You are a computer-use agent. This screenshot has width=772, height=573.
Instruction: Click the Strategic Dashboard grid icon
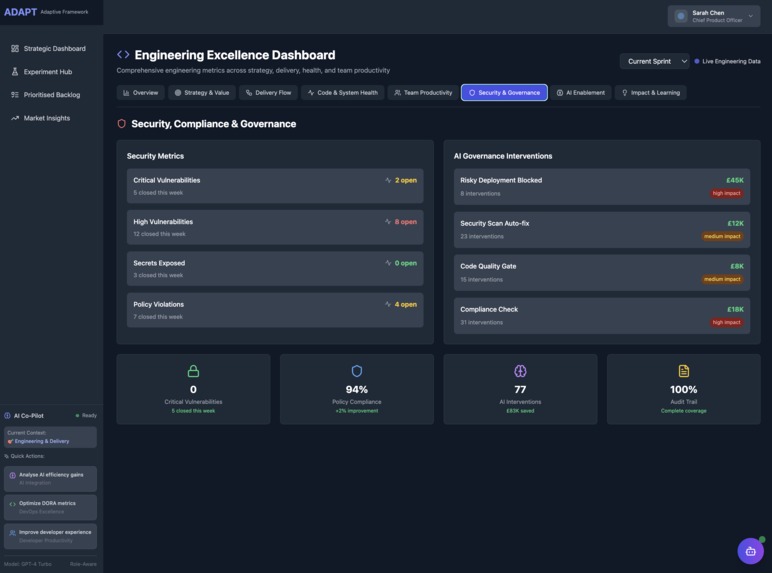tap(15, 48)
